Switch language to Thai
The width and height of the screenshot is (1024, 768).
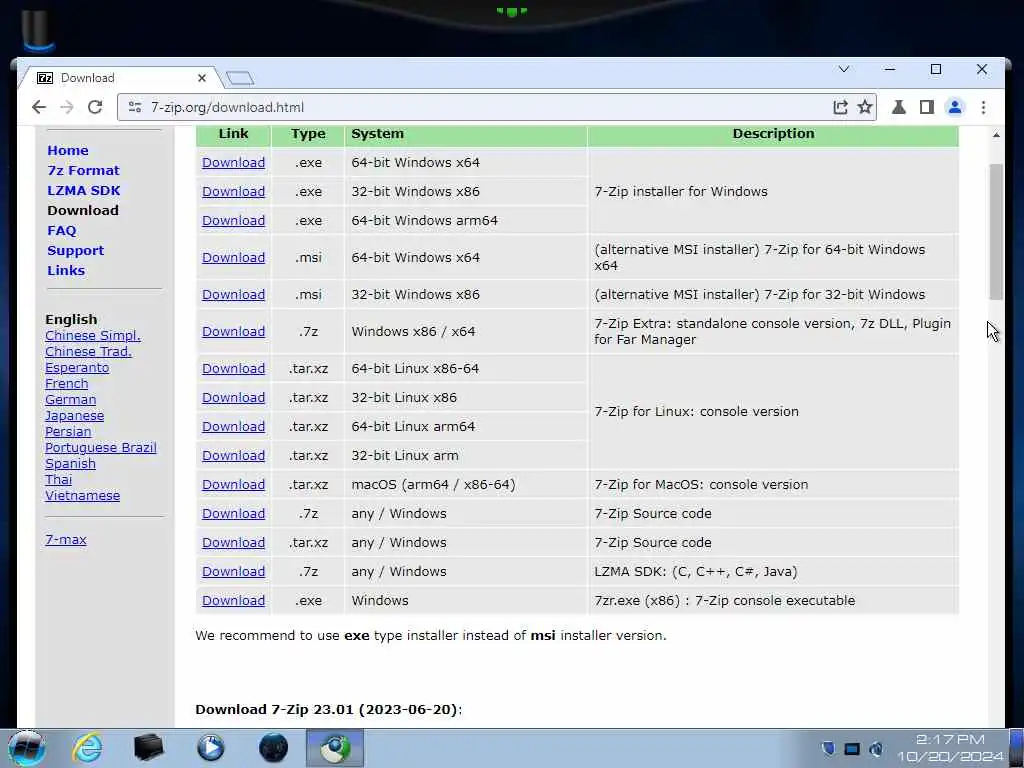pos(59,479)
